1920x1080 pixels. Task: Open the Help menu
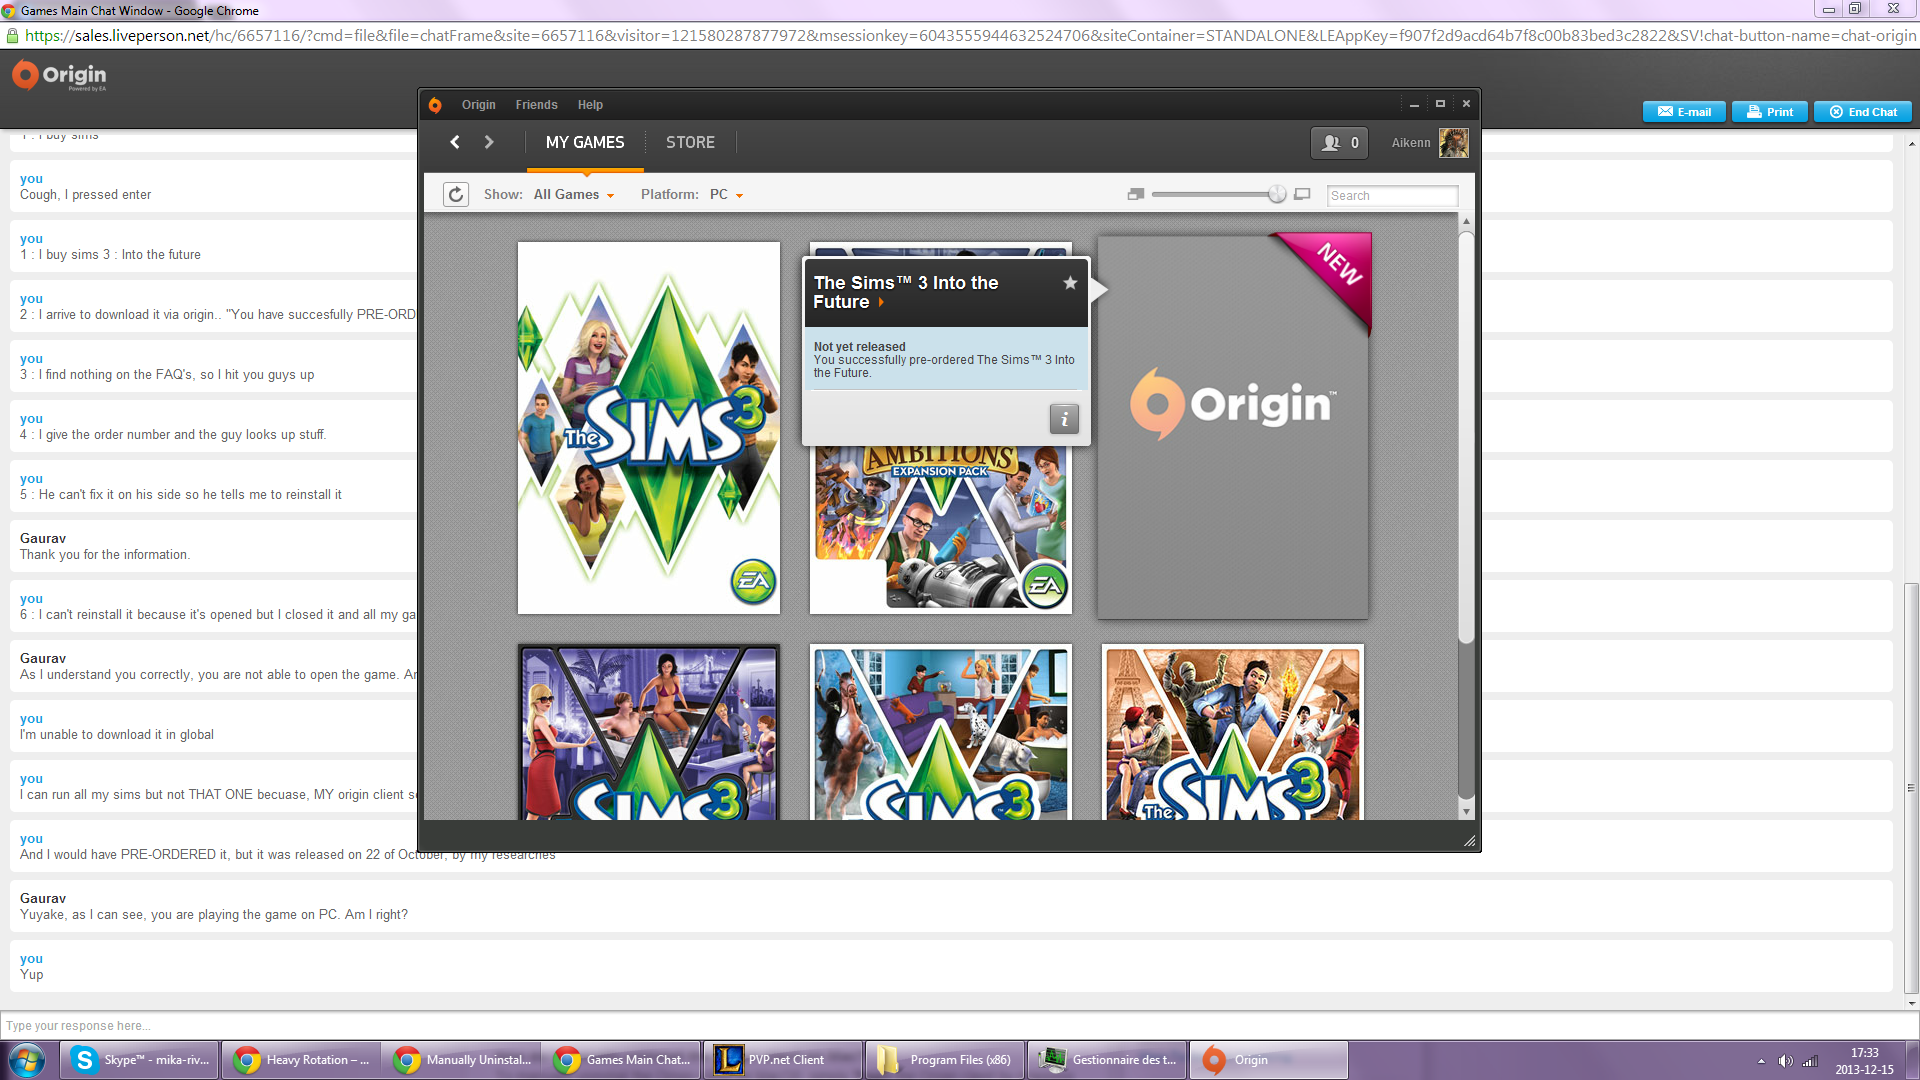(590, 105)
